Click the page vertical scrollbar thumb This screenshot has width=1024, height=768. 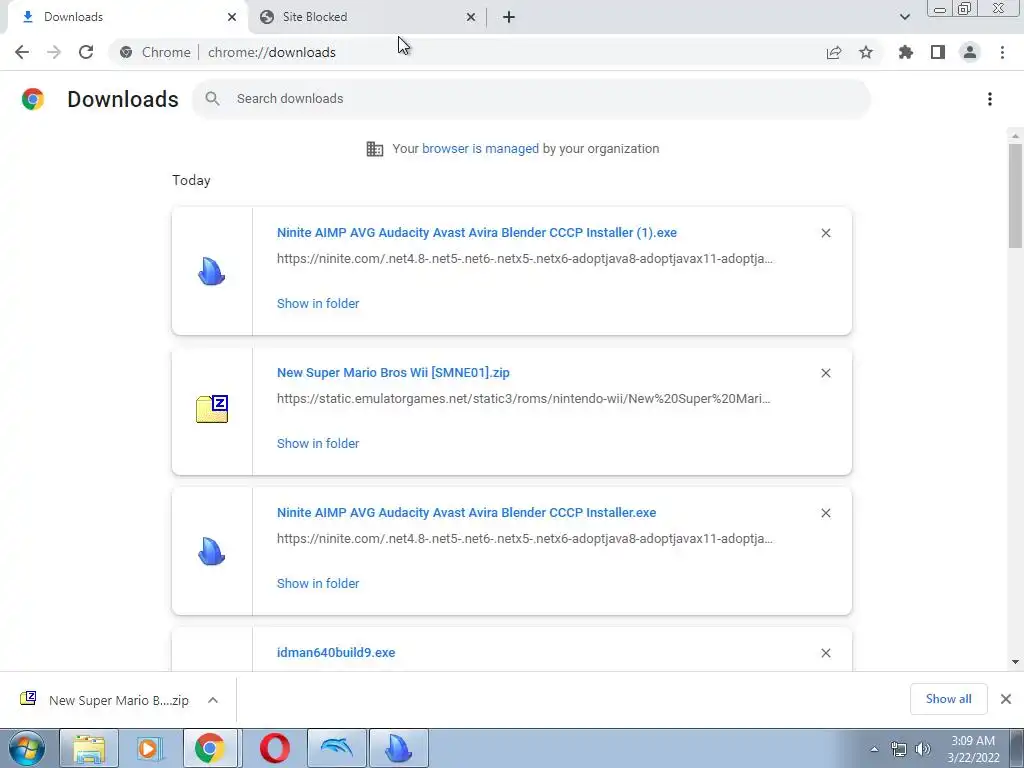[1015, 196]
